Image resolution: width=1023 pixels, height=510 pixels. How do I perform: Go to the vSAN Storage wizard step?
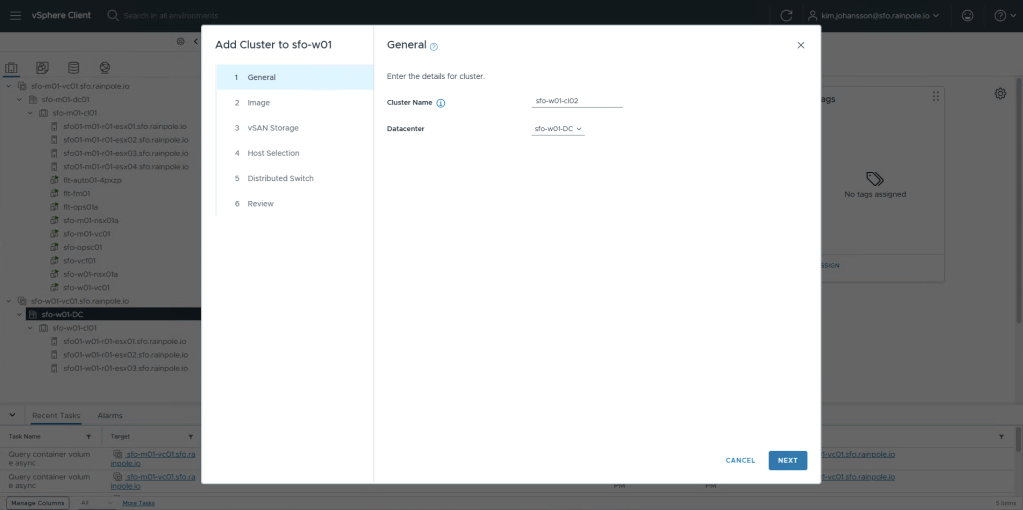[x=272, y=128]
